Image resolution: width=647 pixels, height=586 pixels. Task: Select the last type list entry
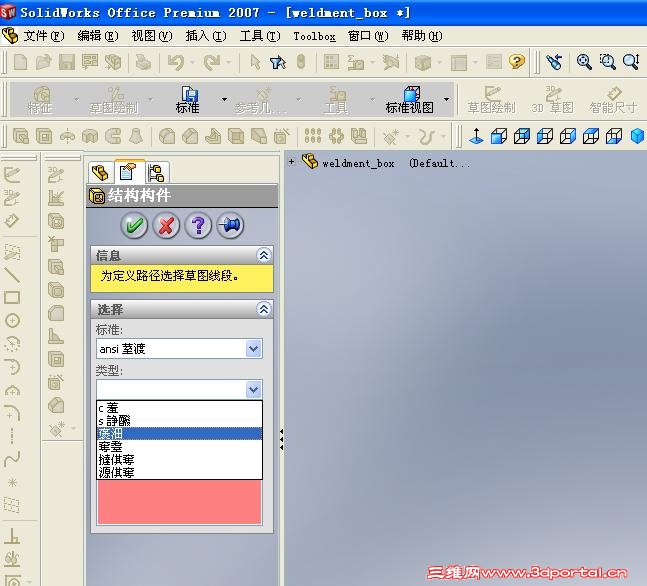(x=179, y=472)
